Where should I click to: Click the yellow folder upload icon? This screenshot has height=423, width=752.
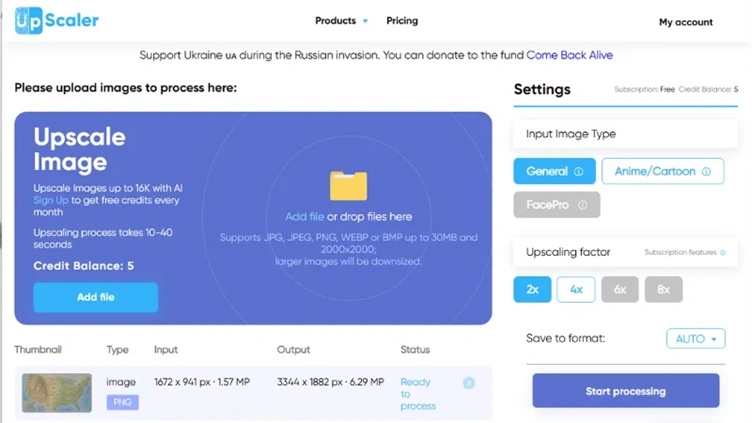[x=348, y=186]
